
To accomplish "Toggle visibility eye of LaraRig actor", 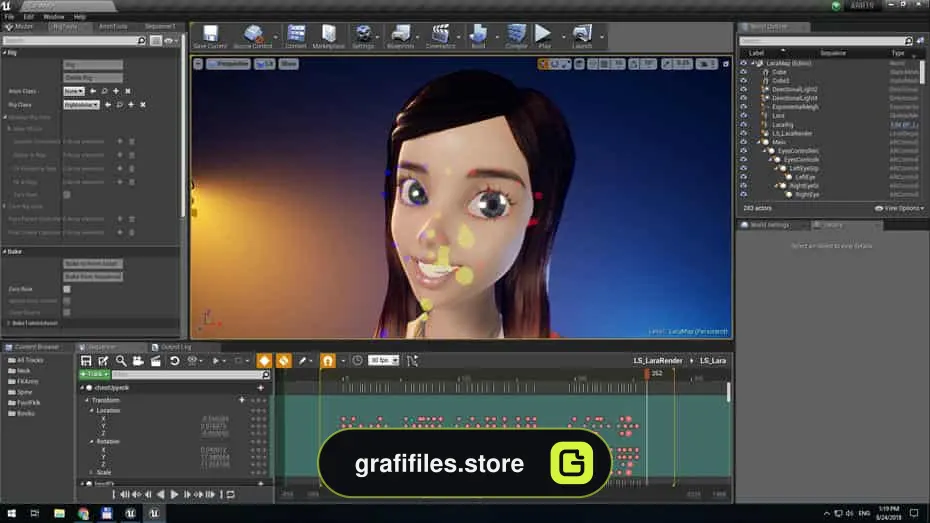I will tap(744, 125).
